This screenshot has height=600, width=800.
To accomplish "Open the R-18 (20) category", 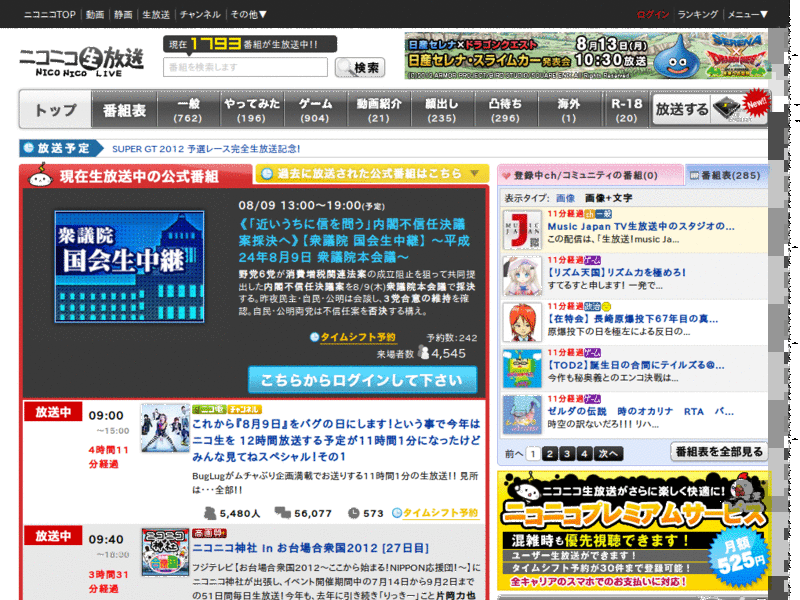I will click(x=627, y=110).
